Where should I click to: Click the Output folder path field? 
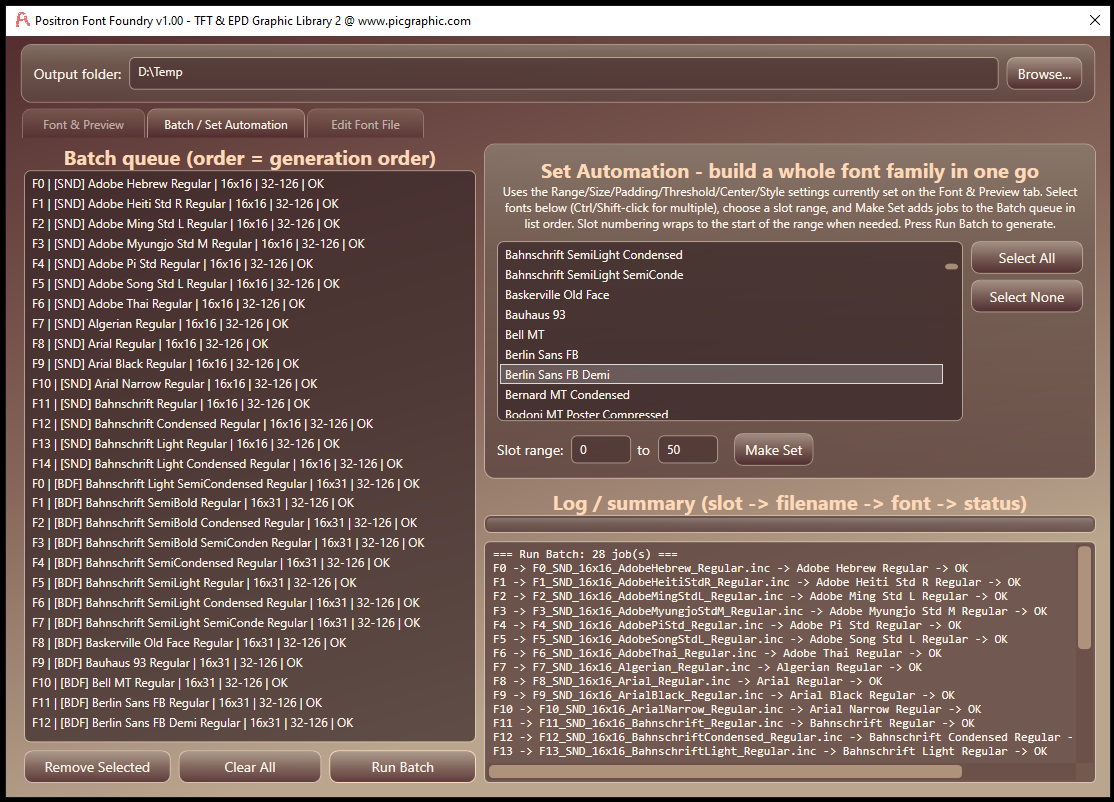click(563, 73)
